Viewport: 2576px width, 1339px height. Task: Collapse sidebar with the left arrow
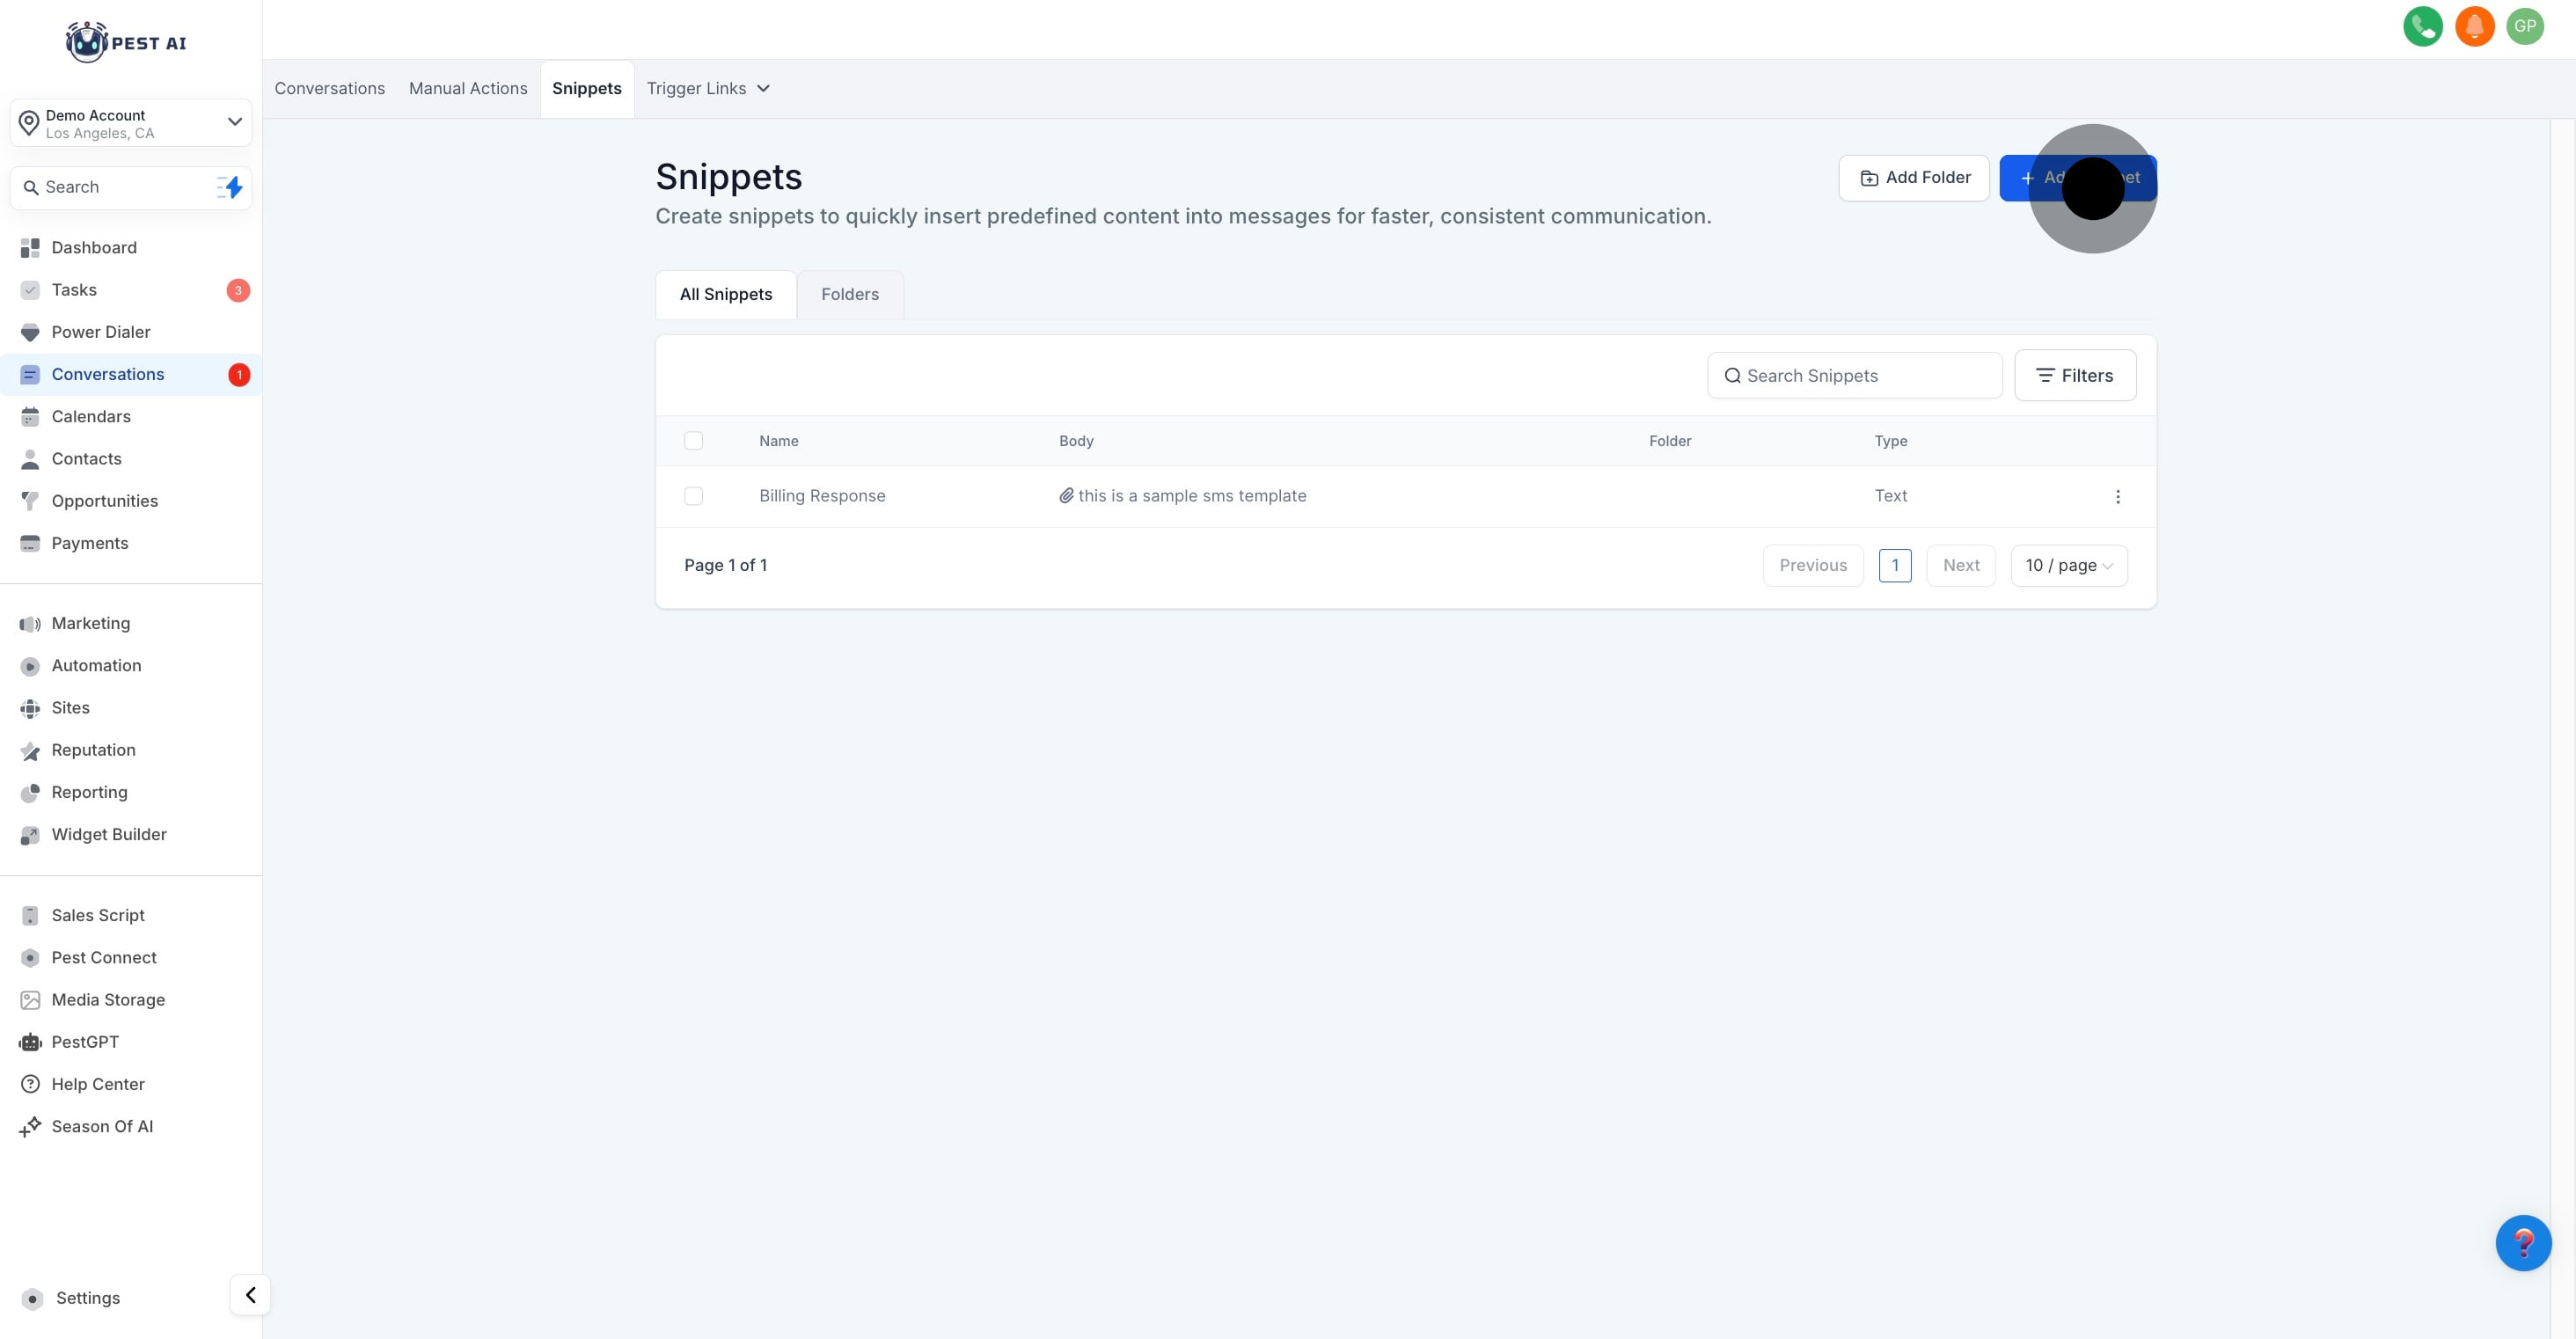(x=250, y=1295)
